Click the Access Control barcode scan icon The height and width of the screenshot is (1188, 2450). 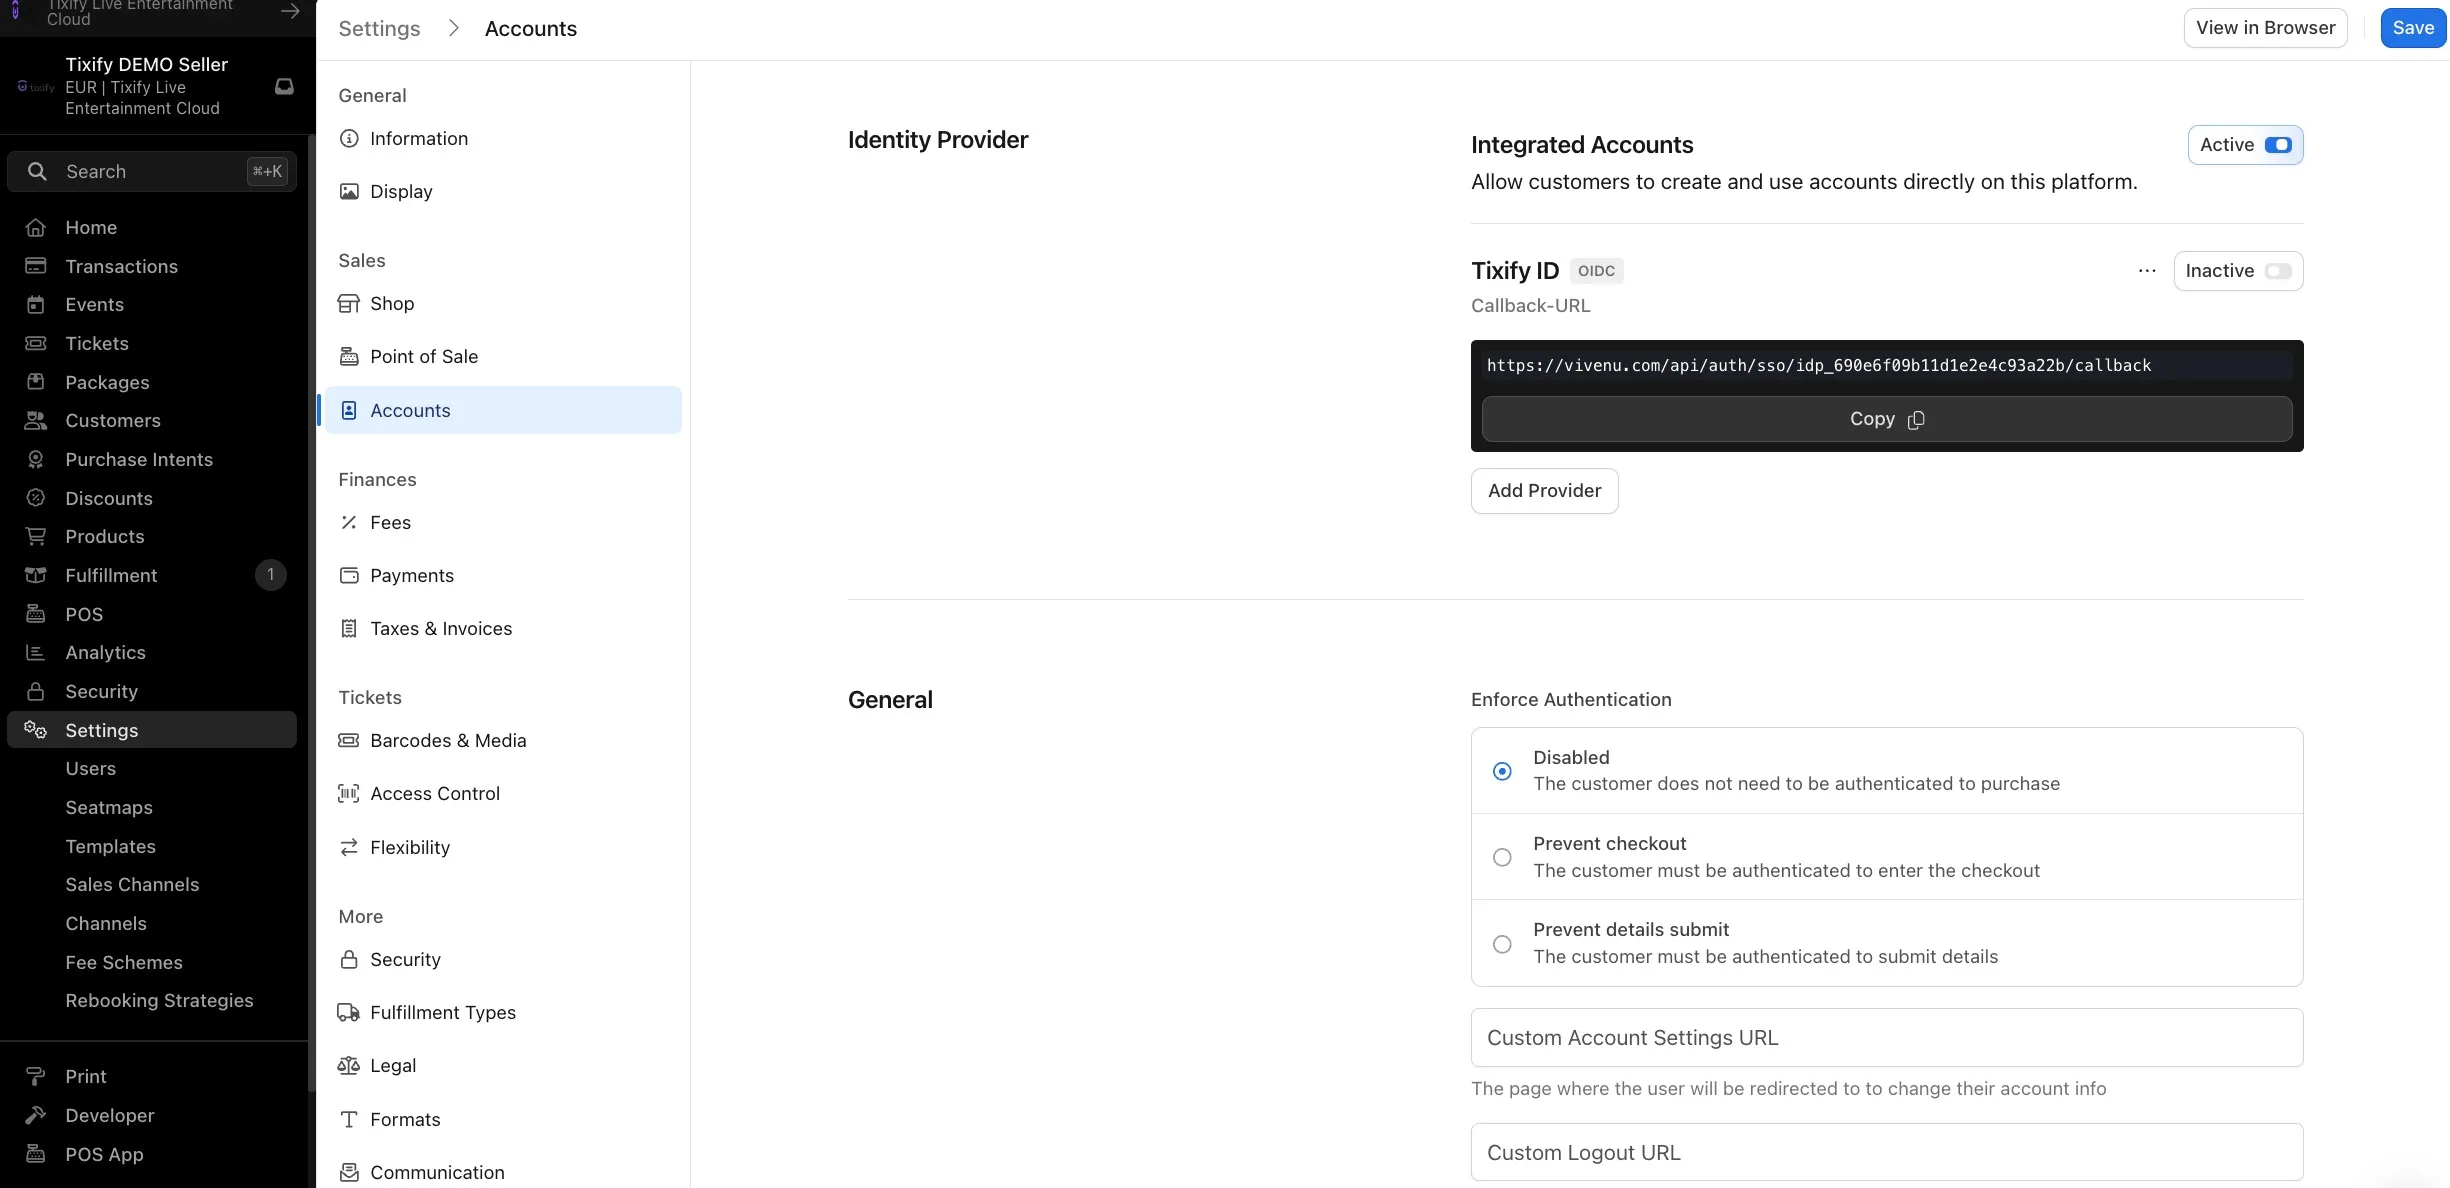pos(349,794)
